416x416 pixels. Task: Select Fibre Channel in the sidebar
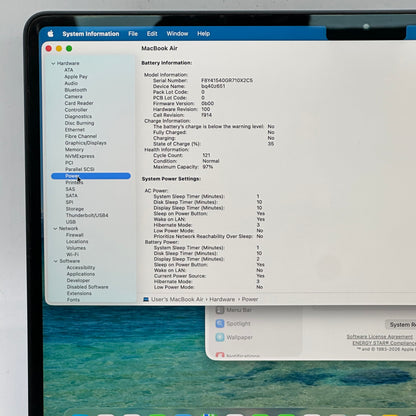pyautogui.click(x=81, y=136)
